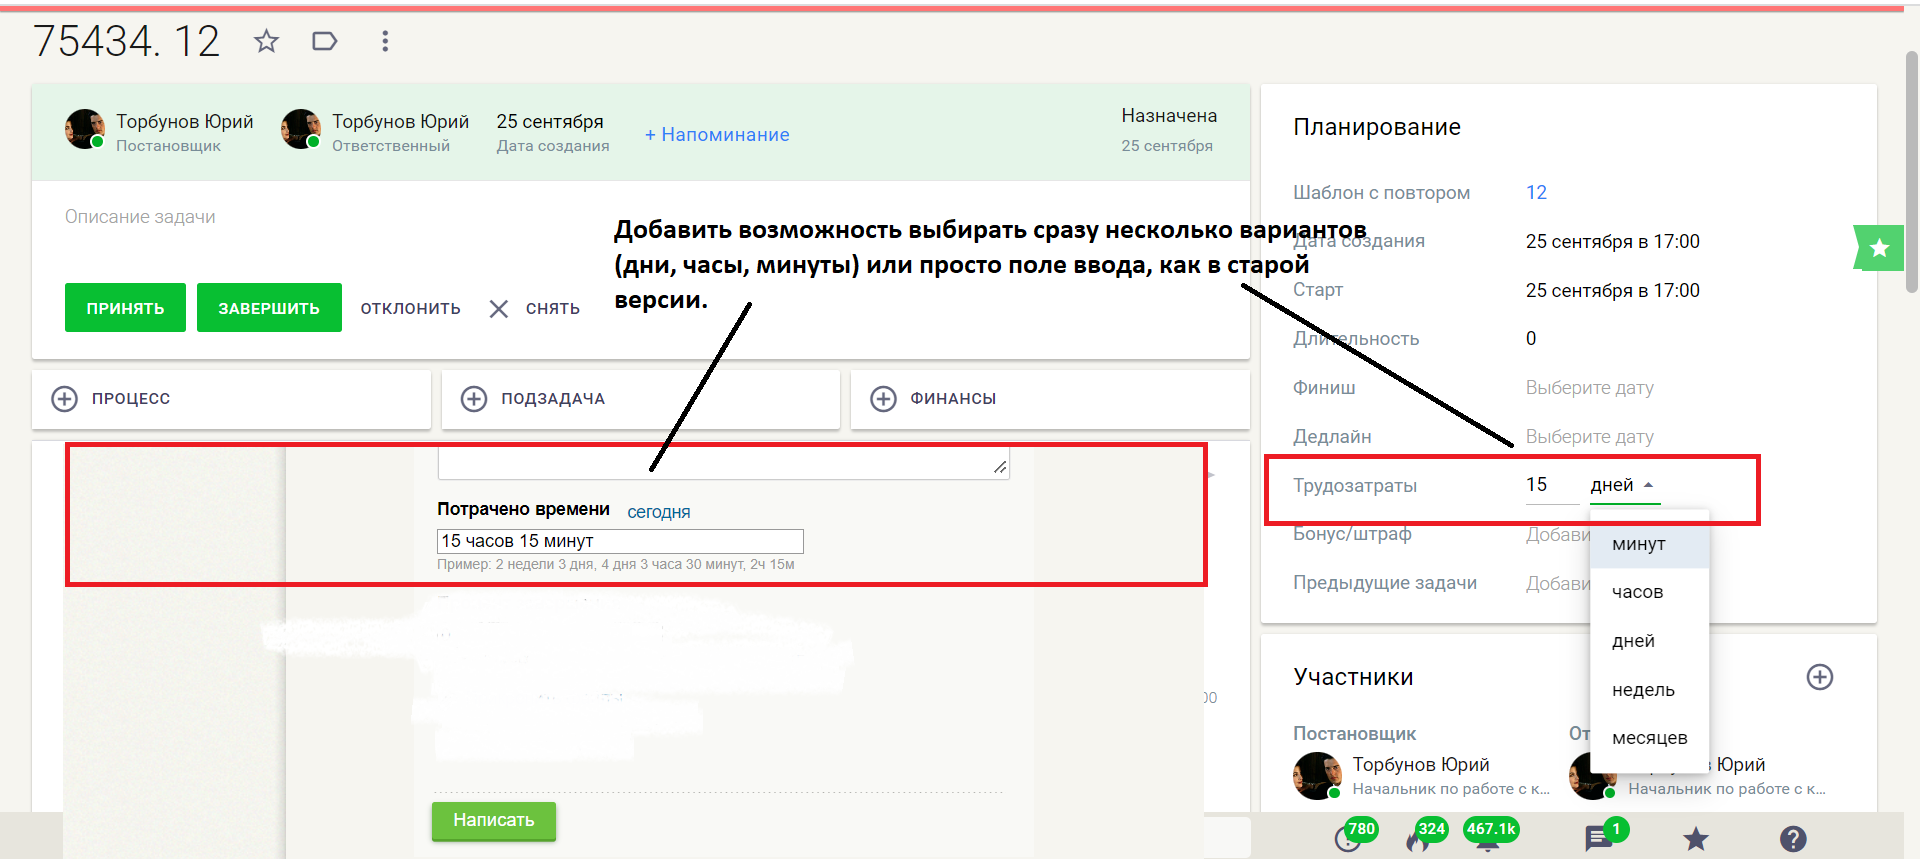Open favorites star in bottom bar

coord(1696,839)
